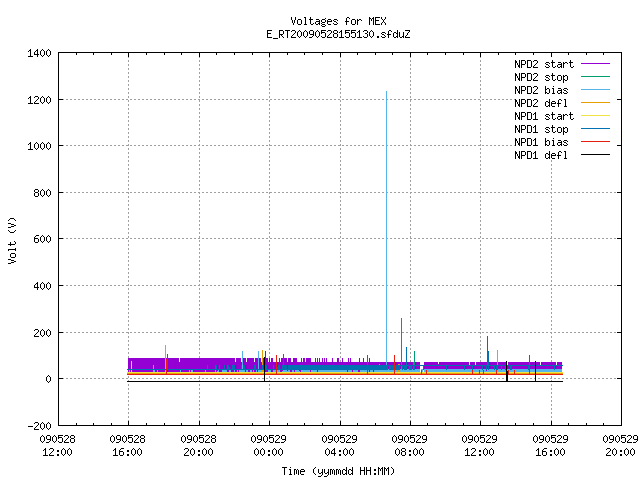This screenshot has height=480, width=640.
Task: Click the 1400 y-axis tick label
Action: (39, 53)
